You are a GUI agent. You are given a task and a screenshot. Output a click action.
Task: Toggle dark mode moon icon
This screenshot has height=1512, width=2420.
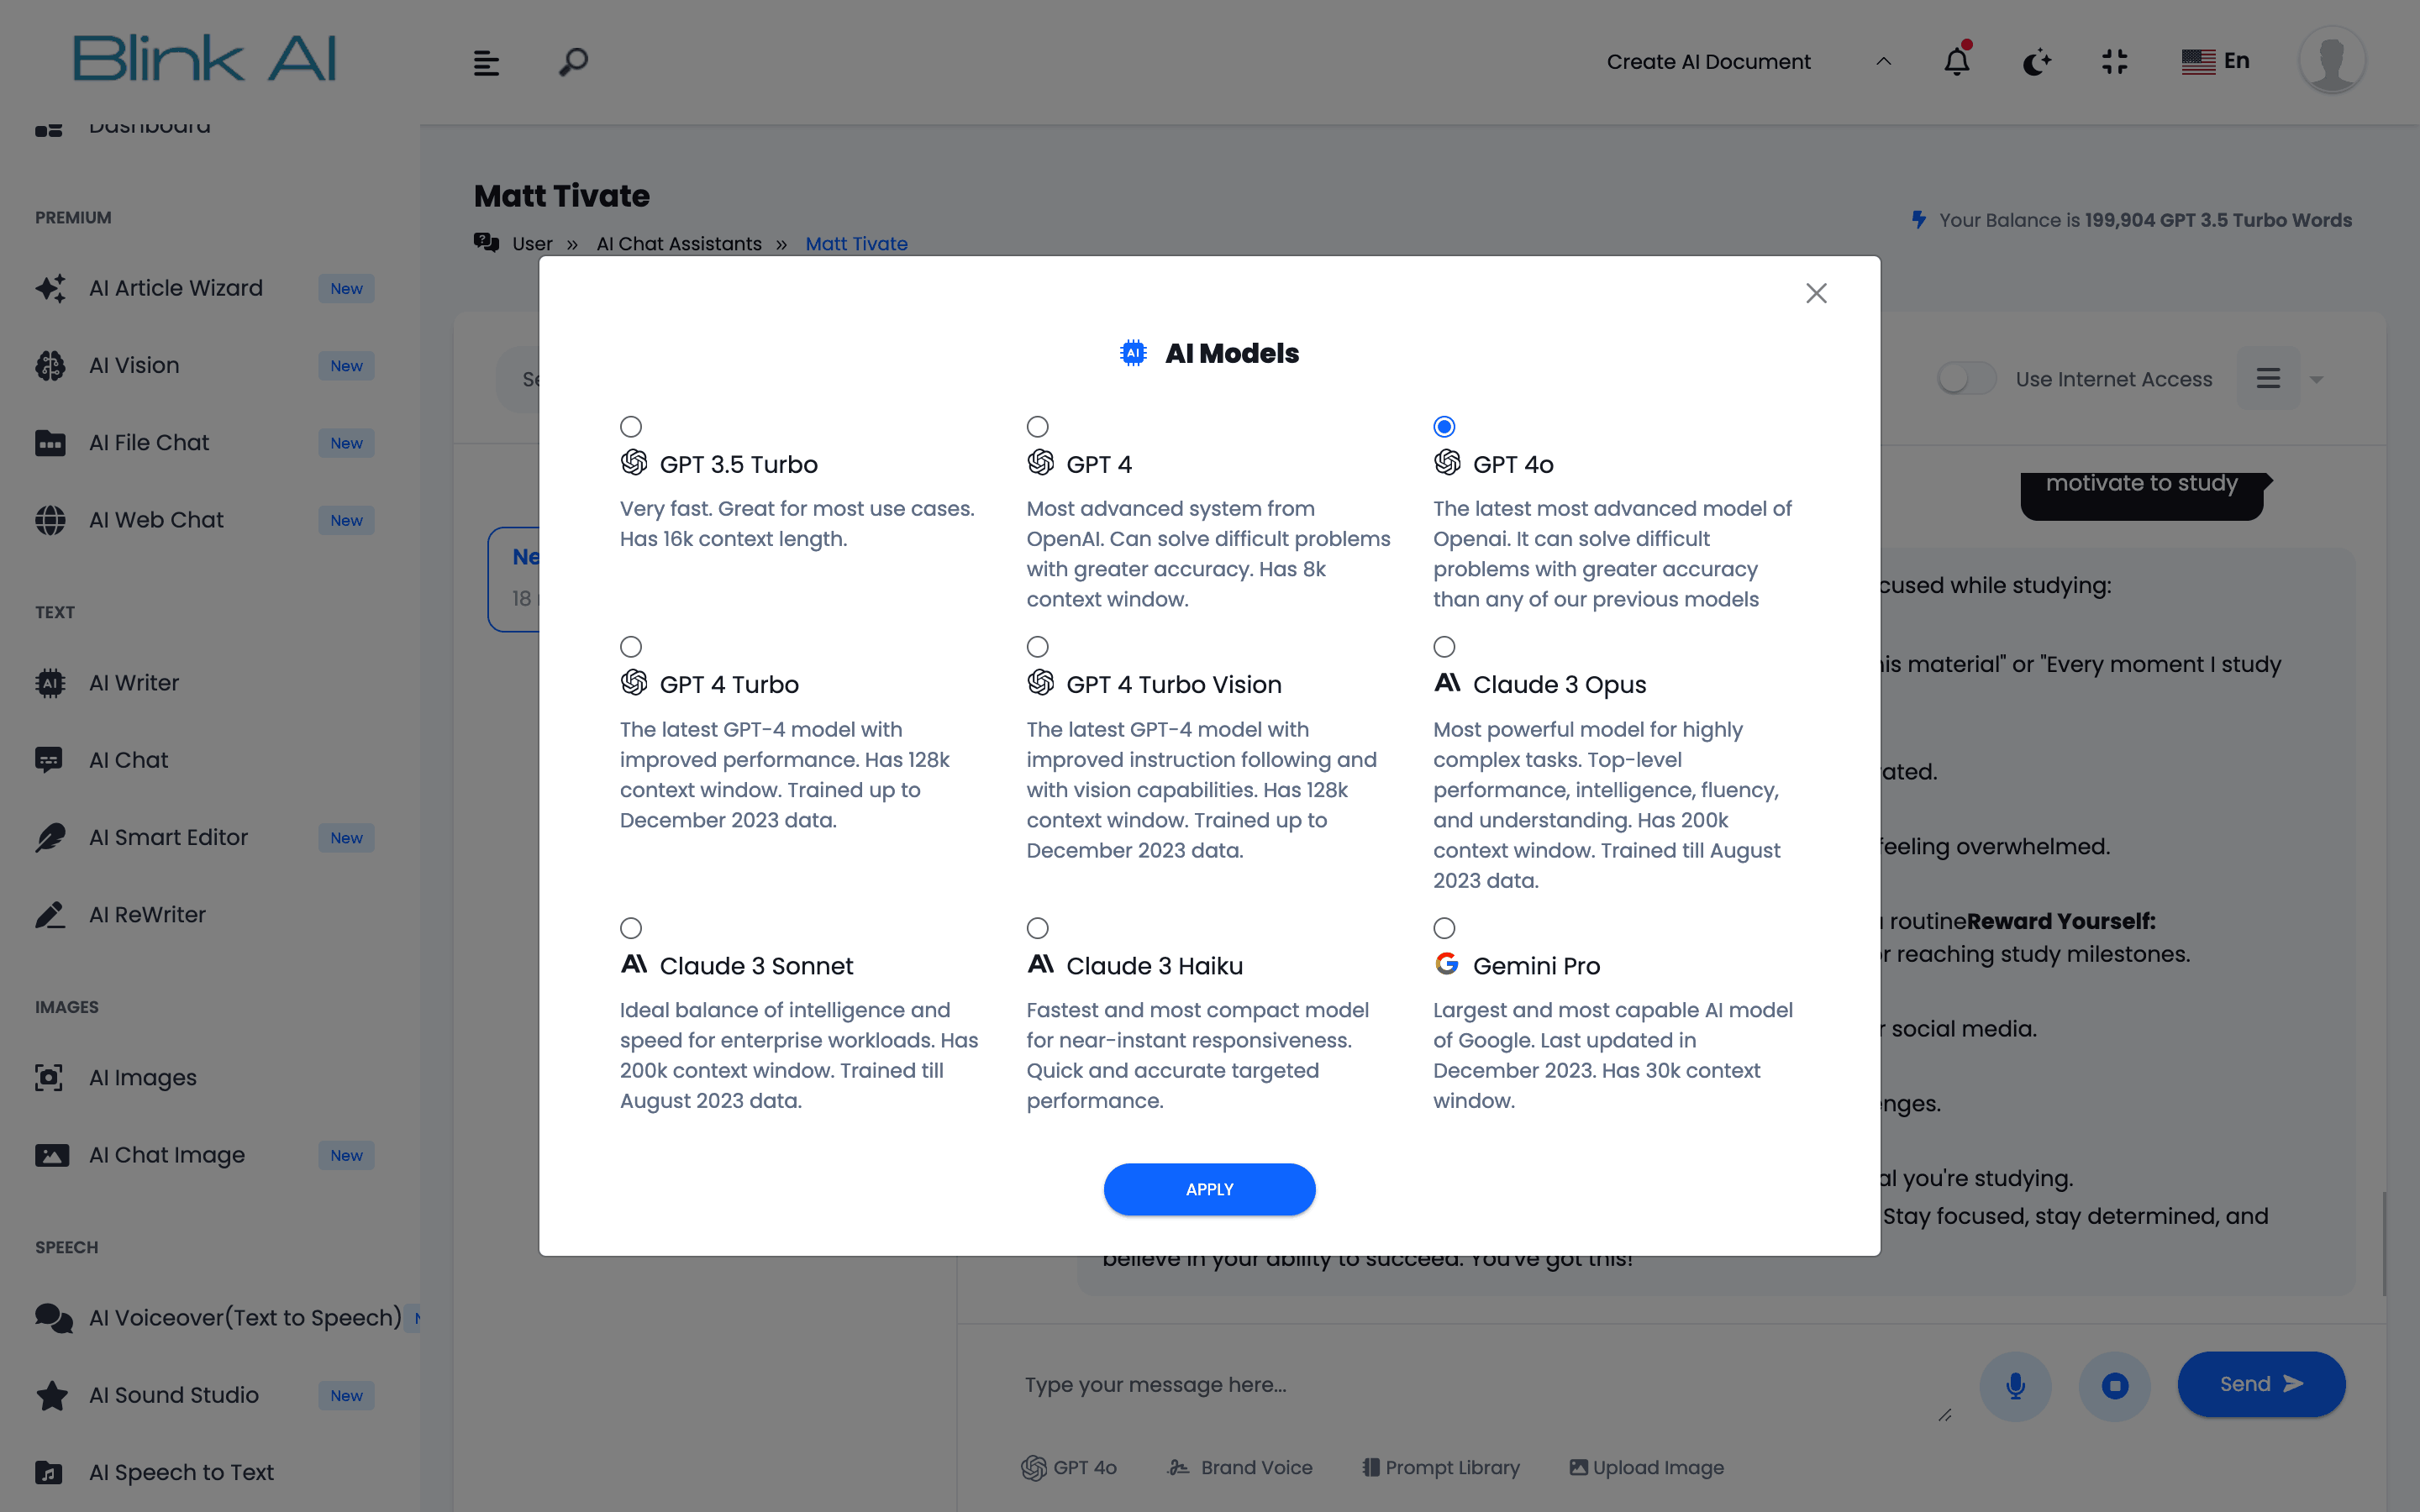(2036, 63)
